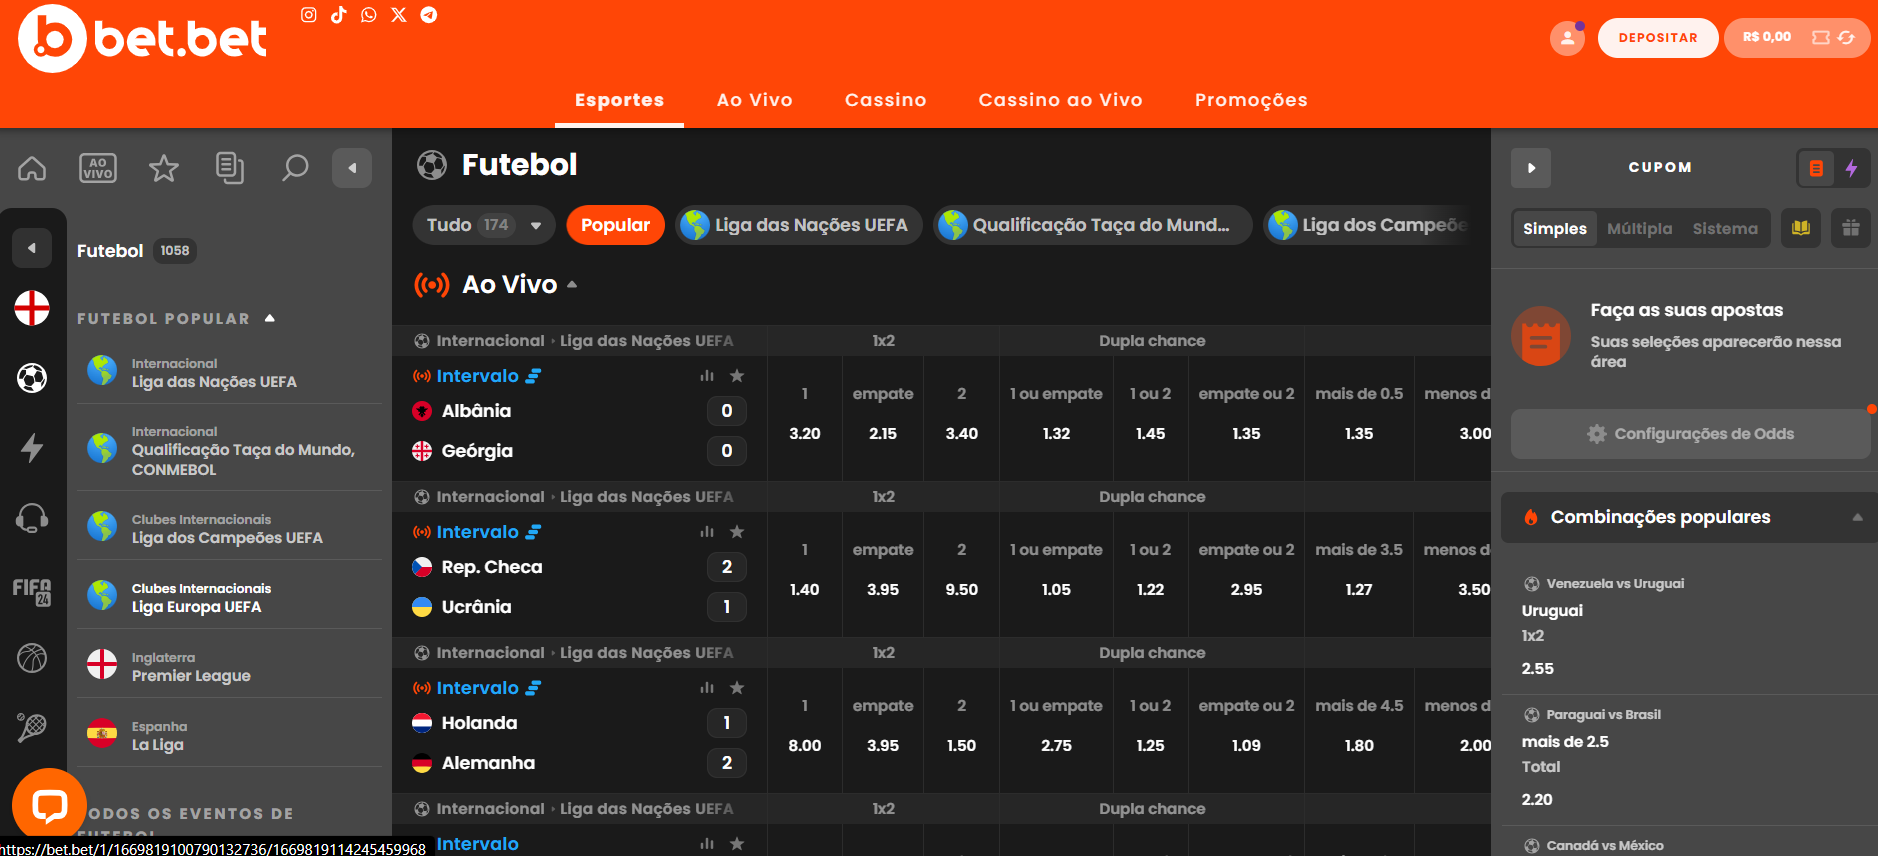Select the lightning bolt sport icon
1878x856 pixels.
(x=32, y=448)
